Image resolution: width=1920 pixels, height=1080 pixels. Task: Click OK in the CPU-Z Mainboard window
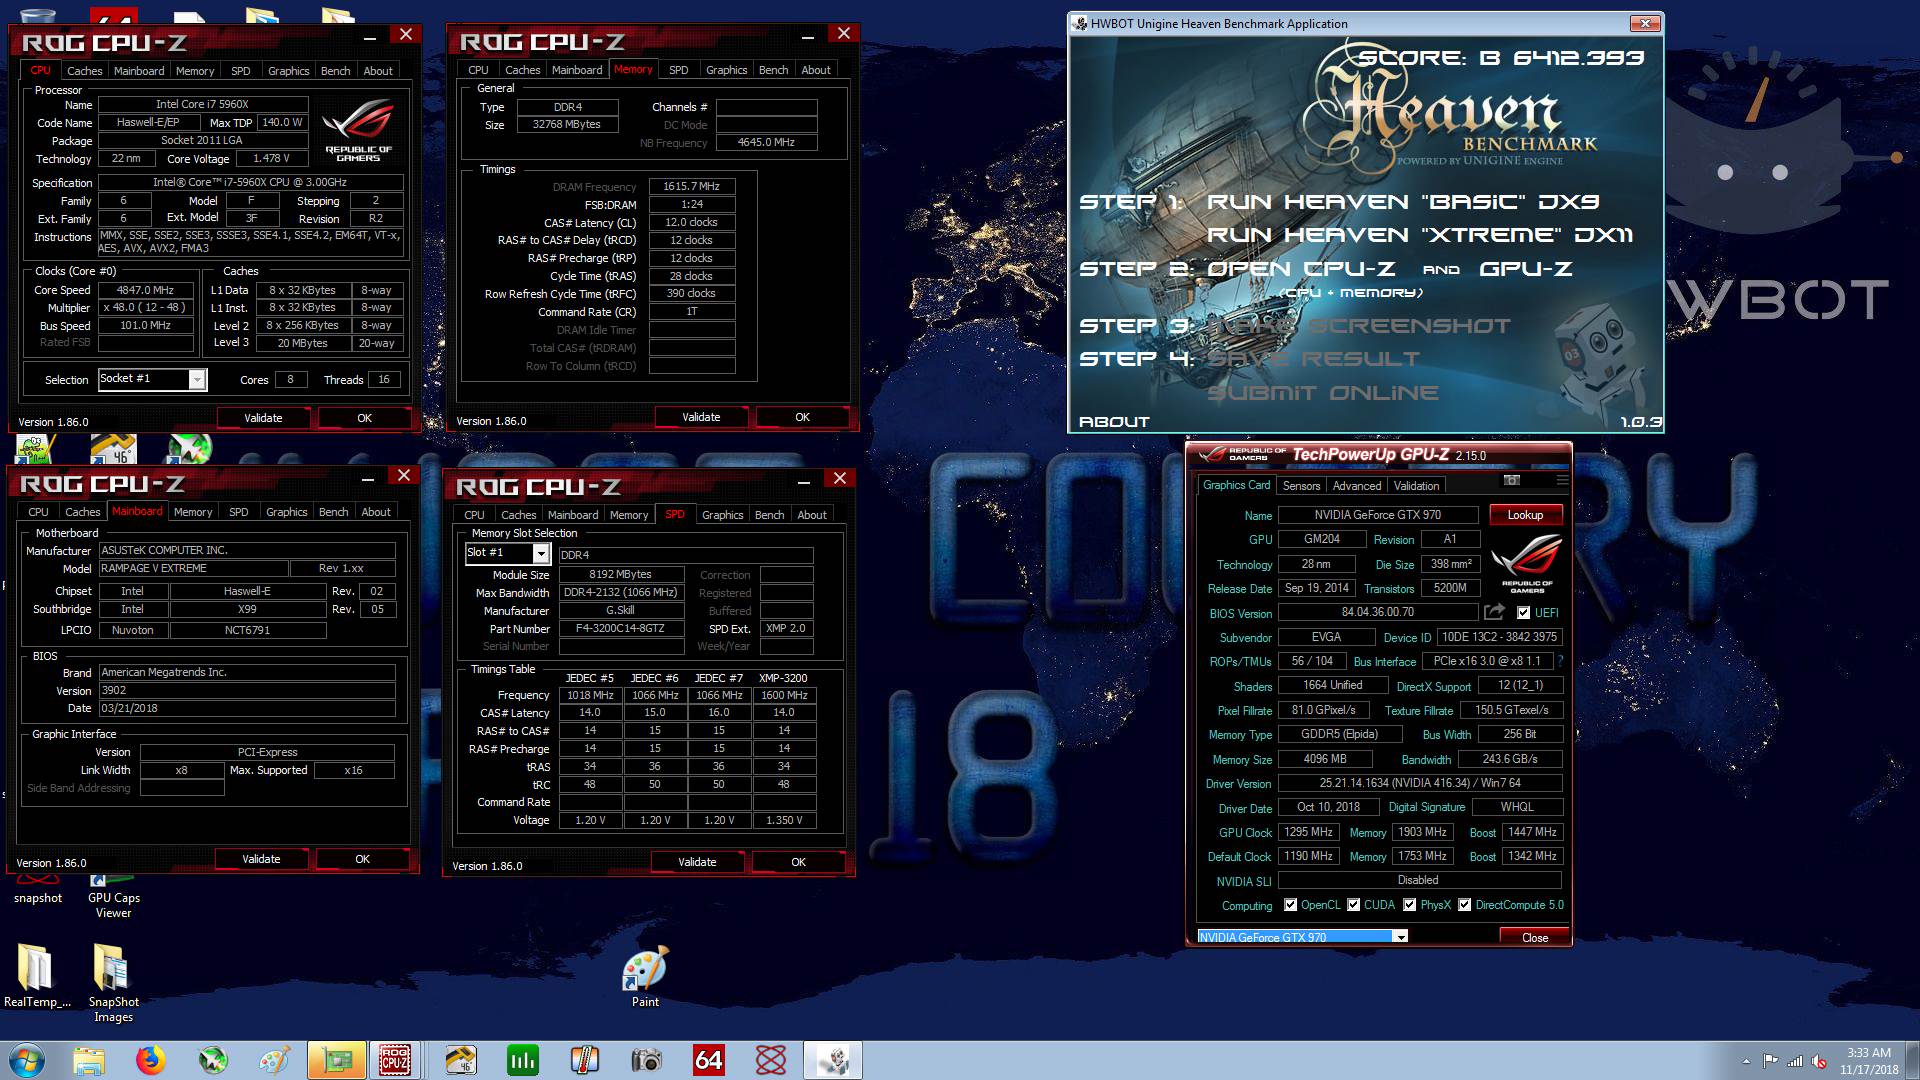click(362, 859)
